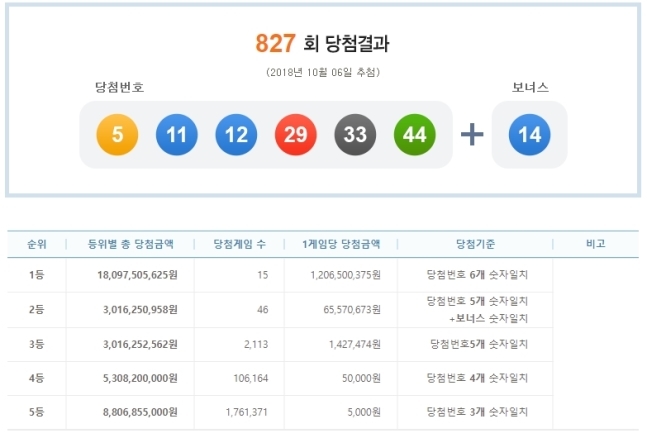Click the 827 round number heading

tap(275, 43)
